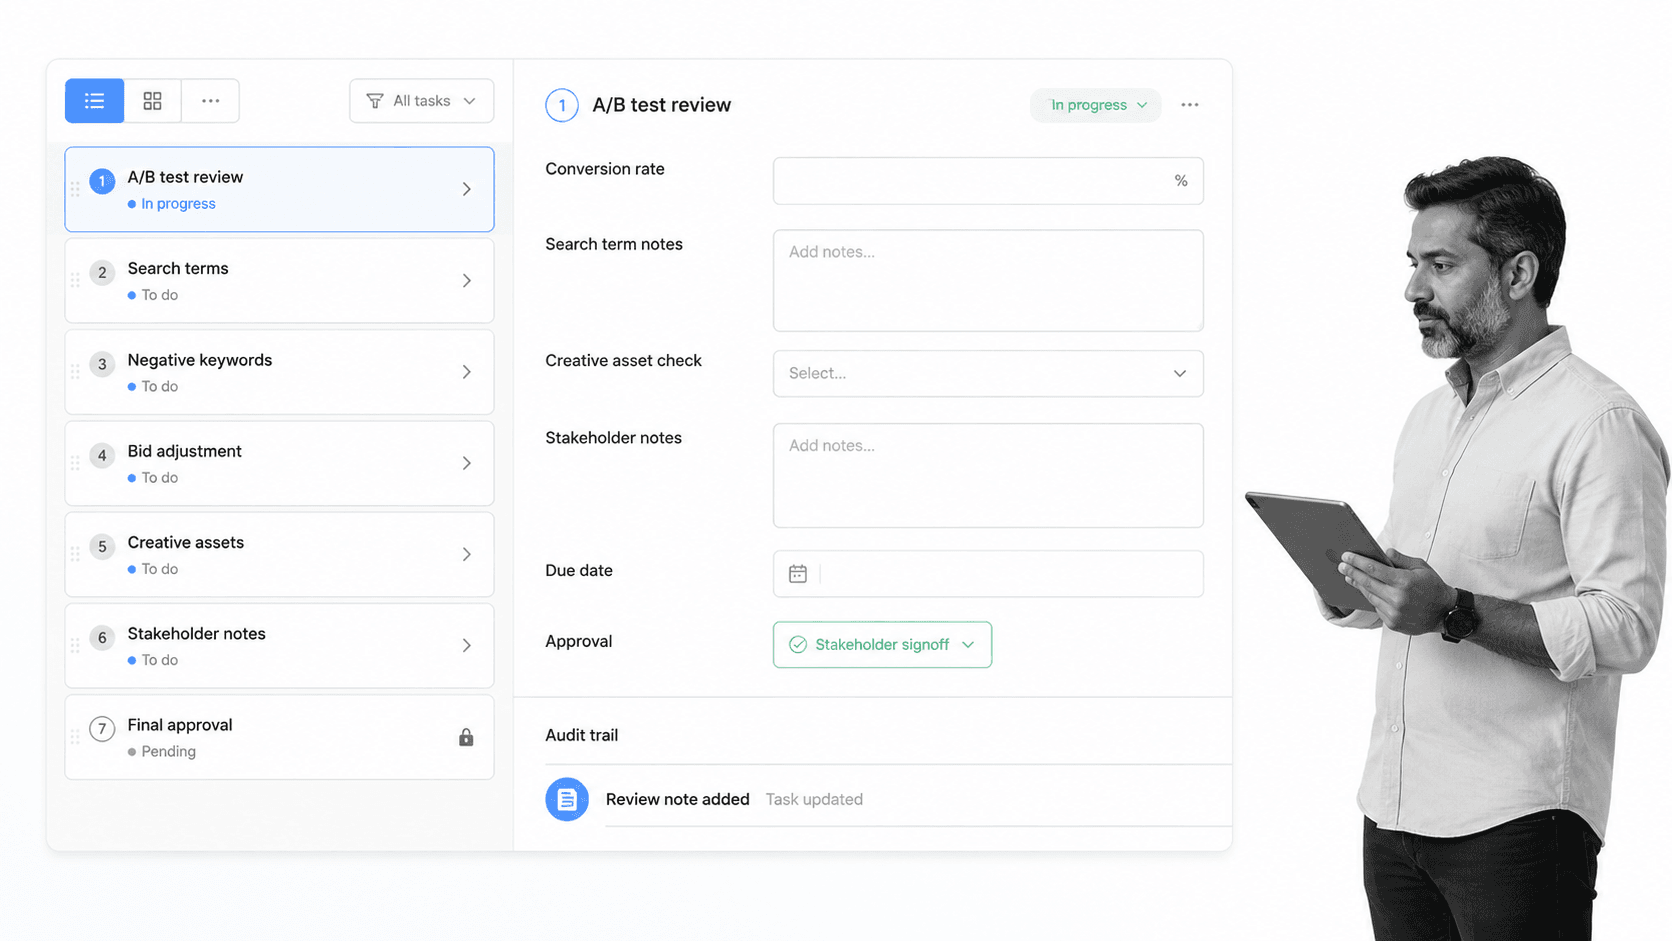
Task: Open the In progress status dropdown
Action: pos(1096,105)
